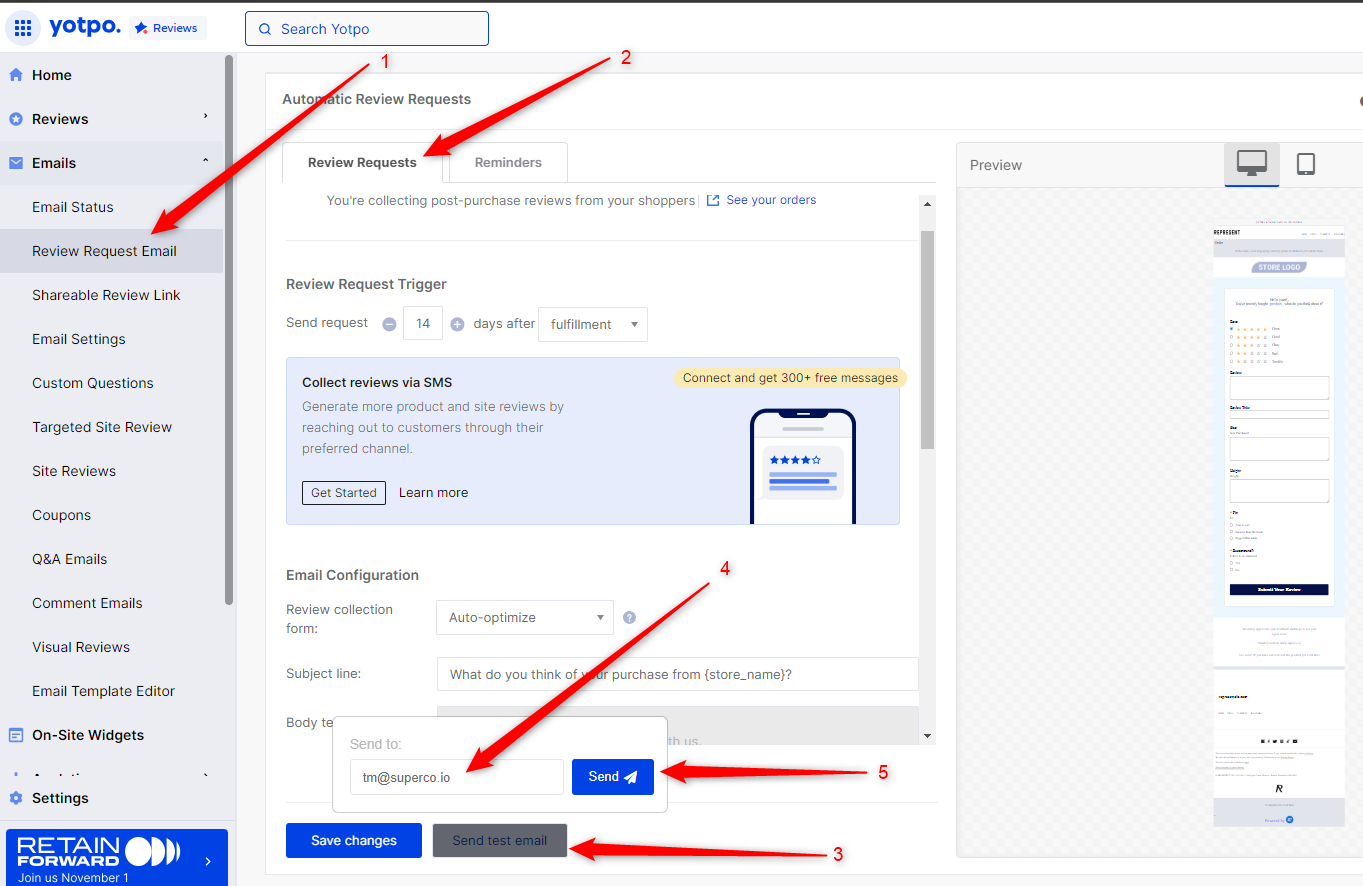Click the blue Send button
1363x886 pixels.
tap(613, 777)
